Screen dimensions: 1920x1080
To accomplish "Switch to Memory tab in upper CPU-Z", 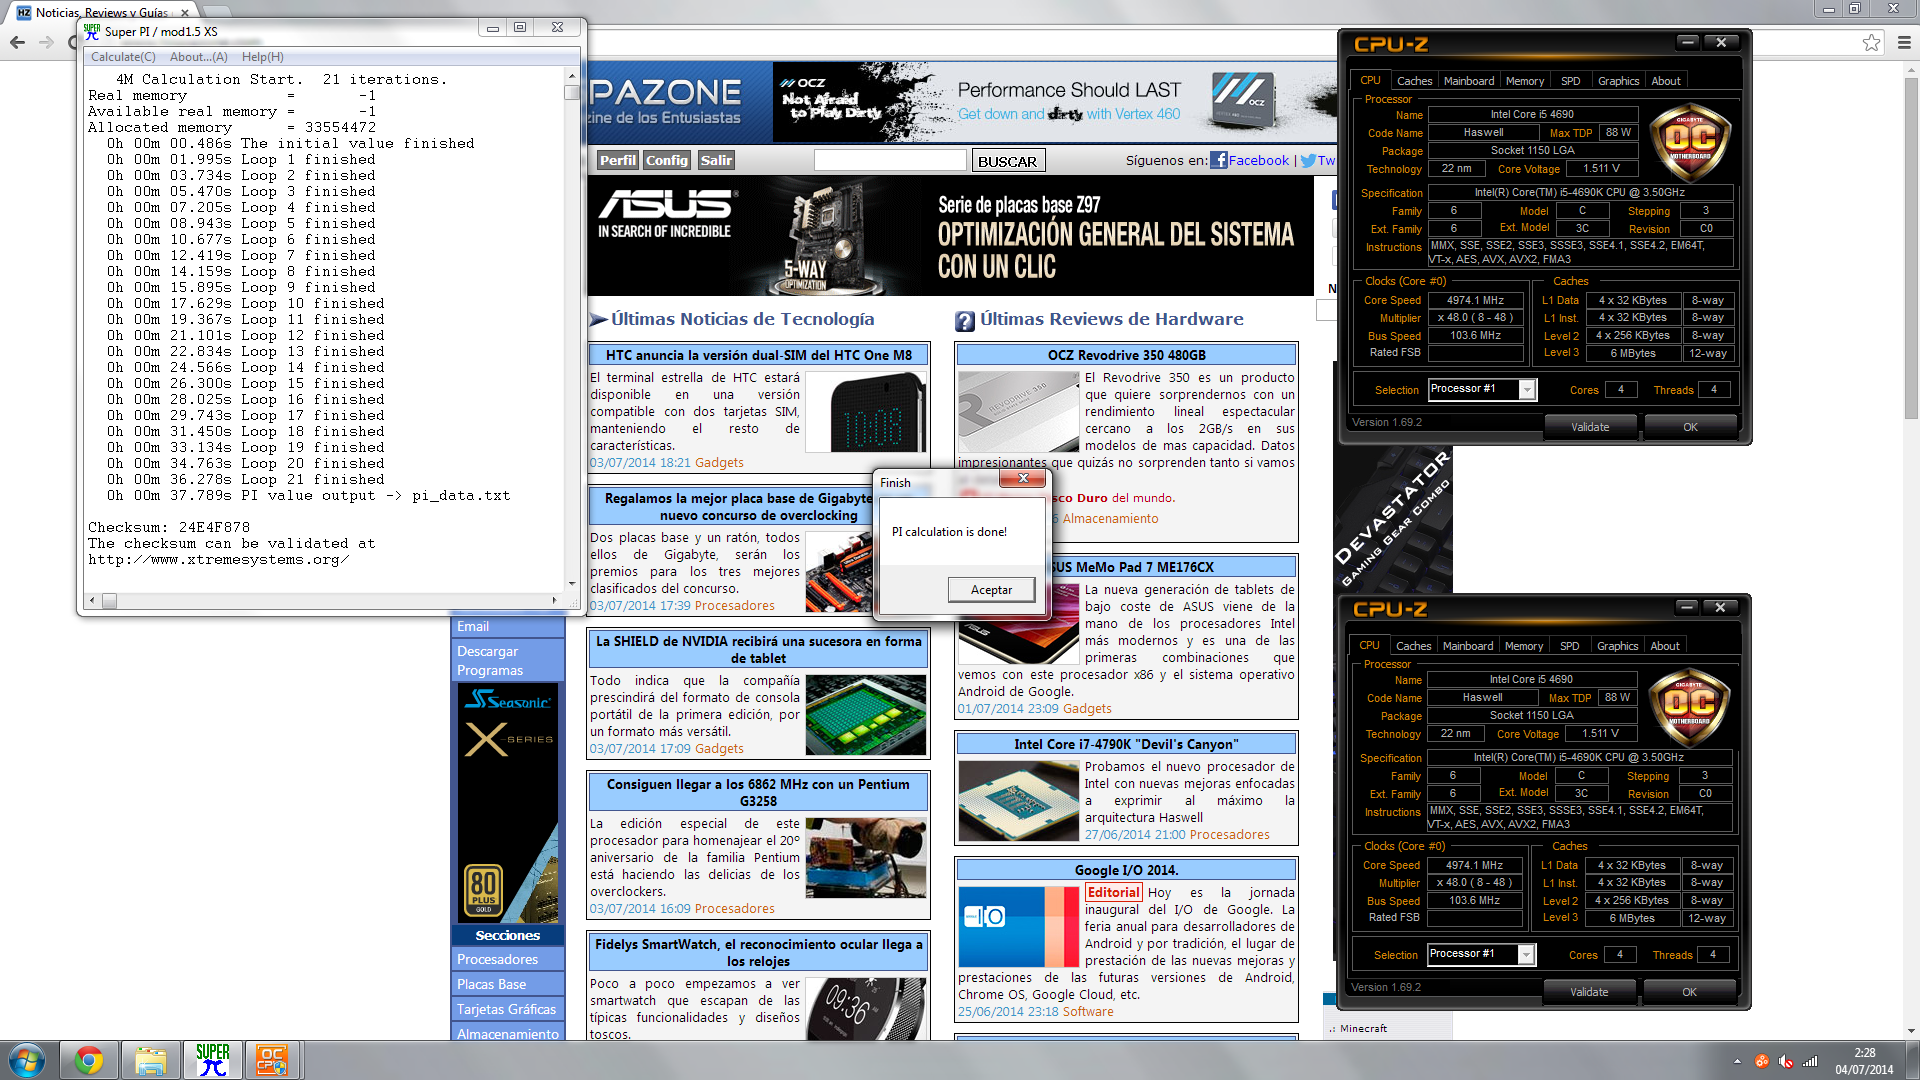I will tap(1524, 81).
